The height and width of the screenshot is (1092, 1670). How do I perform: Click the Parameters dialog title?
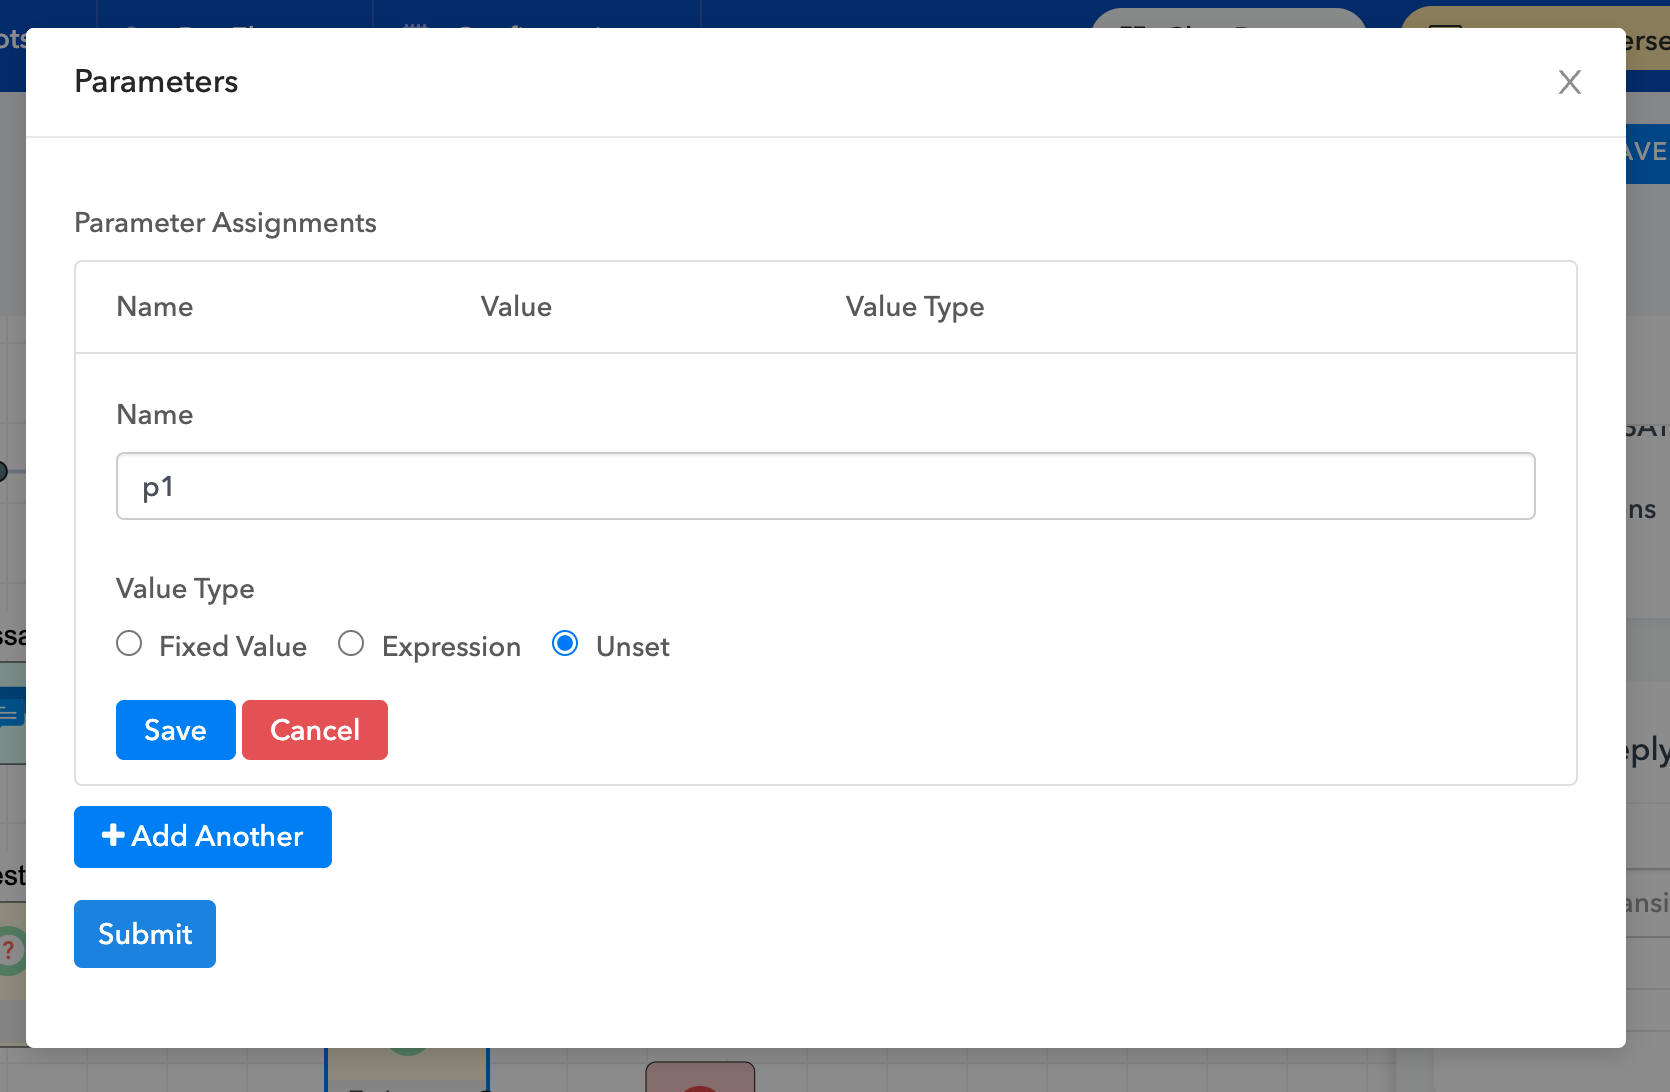tap(156, 82)
